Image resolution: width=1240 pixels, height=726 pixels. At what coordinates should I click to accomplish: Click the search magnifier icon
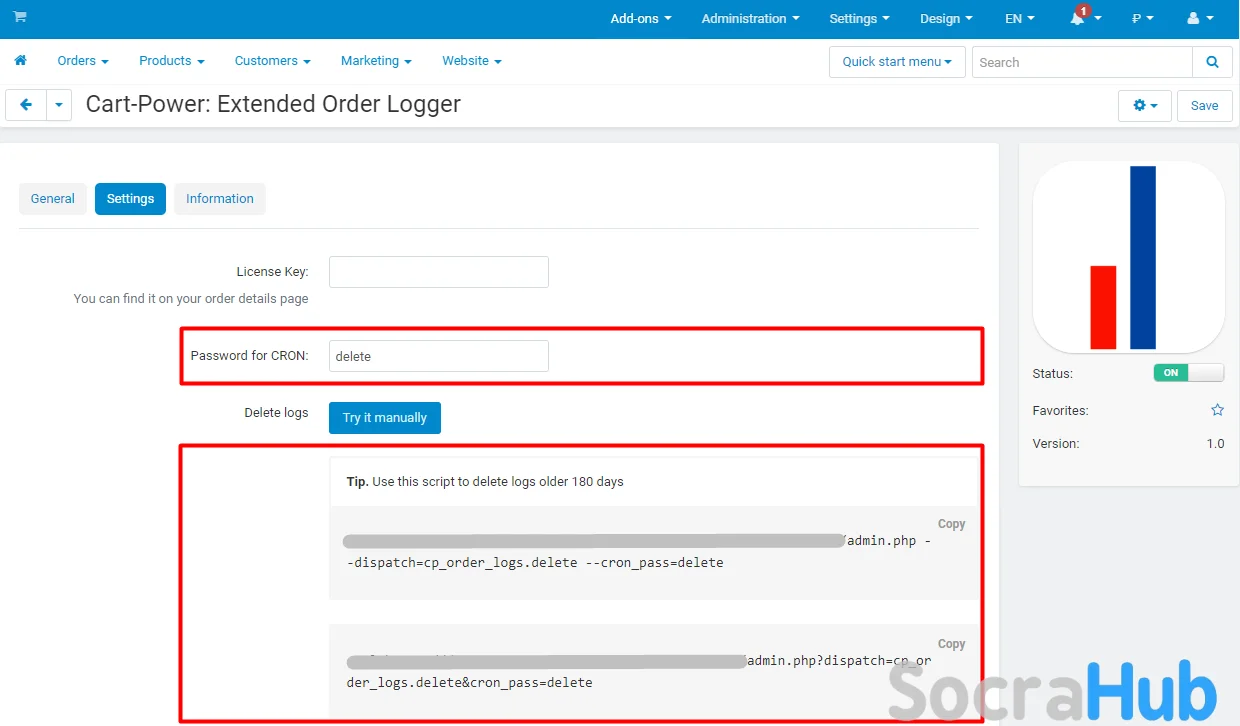1212,62
